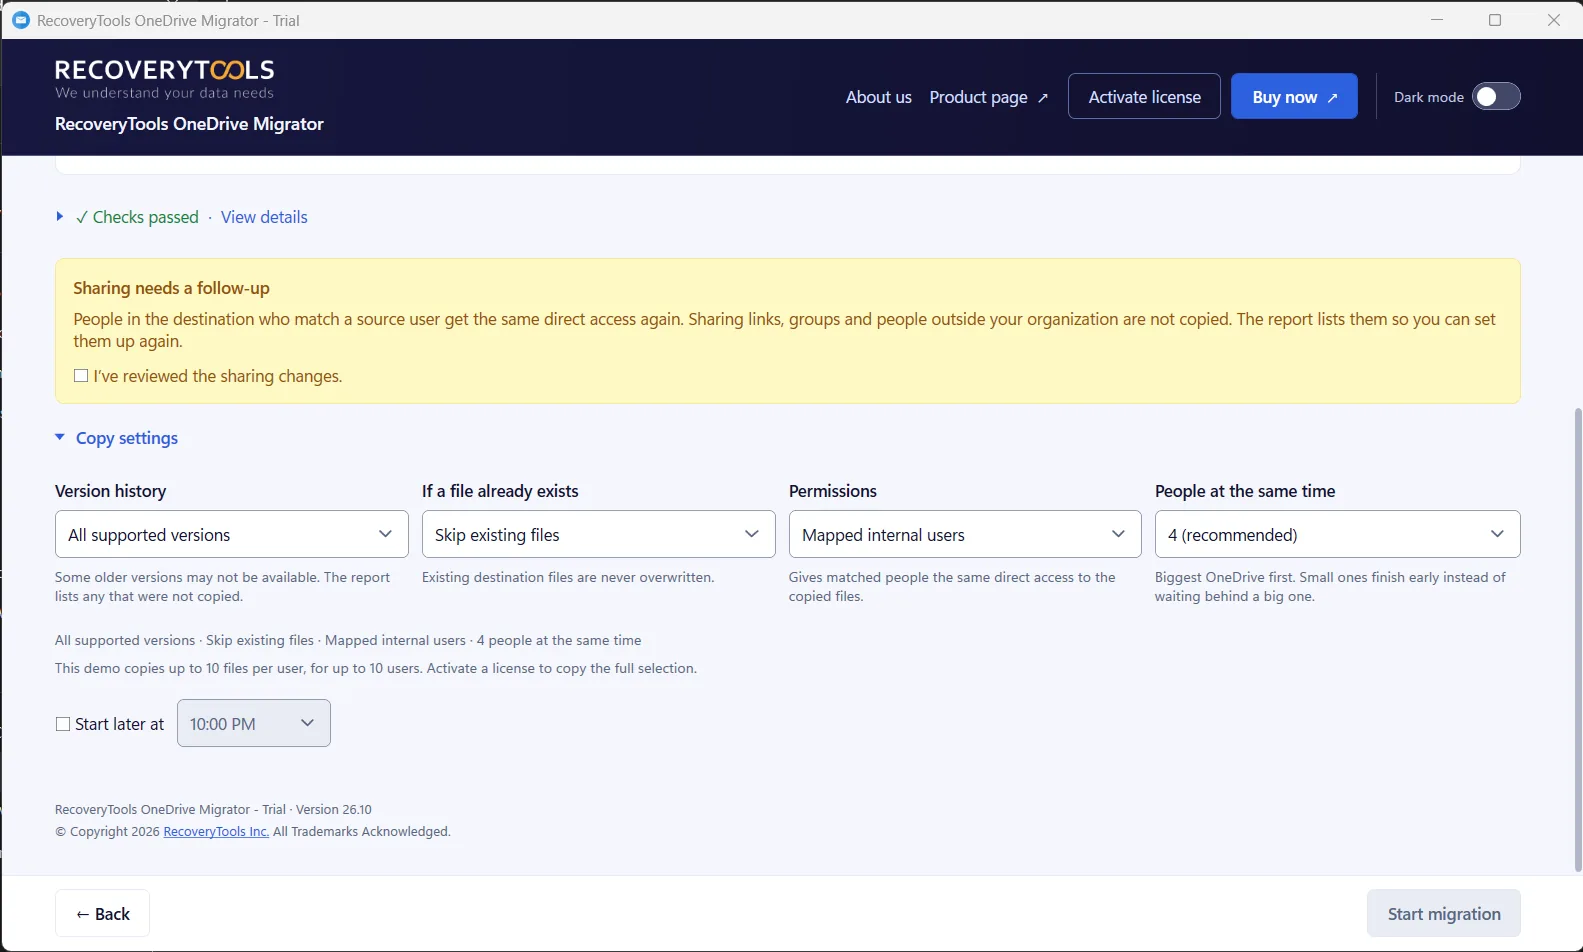This screenshot has width=1583, height=952.
Task: Enable the Start later at checkbox
Action: coord(63,724)
